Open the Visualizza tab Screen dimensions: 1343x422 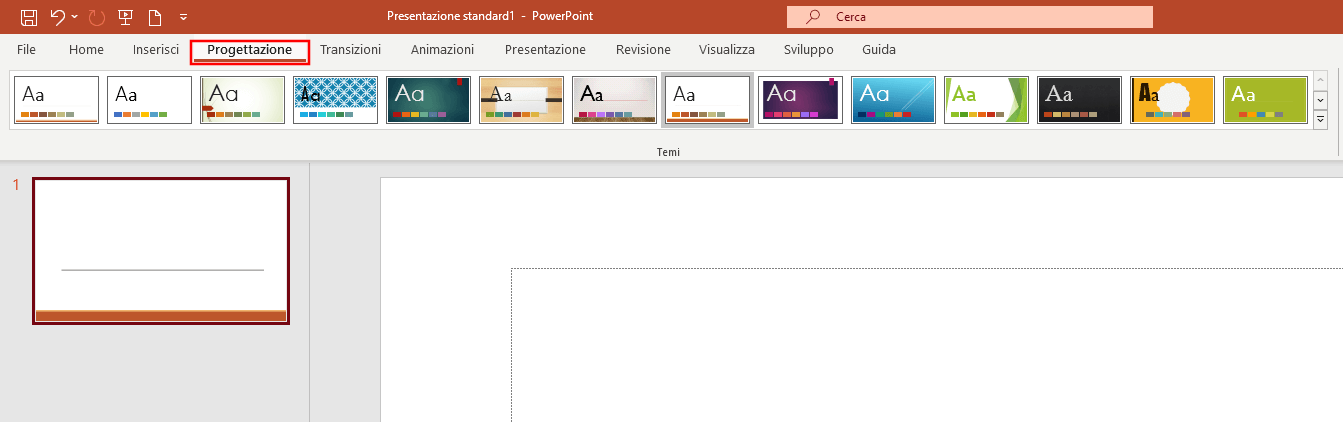(727, 50)
